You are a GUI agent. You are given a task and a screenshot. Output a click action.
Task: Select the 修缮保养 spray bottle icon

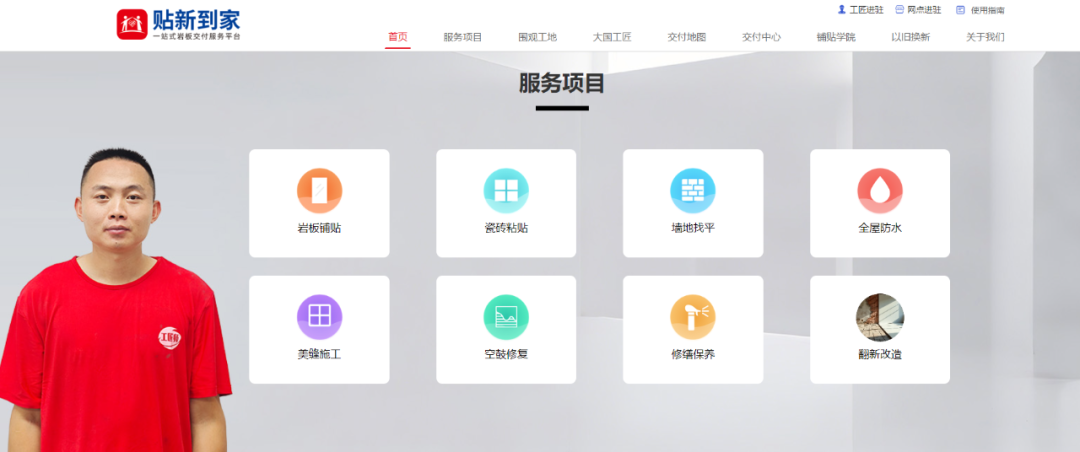tap(693, 317)
